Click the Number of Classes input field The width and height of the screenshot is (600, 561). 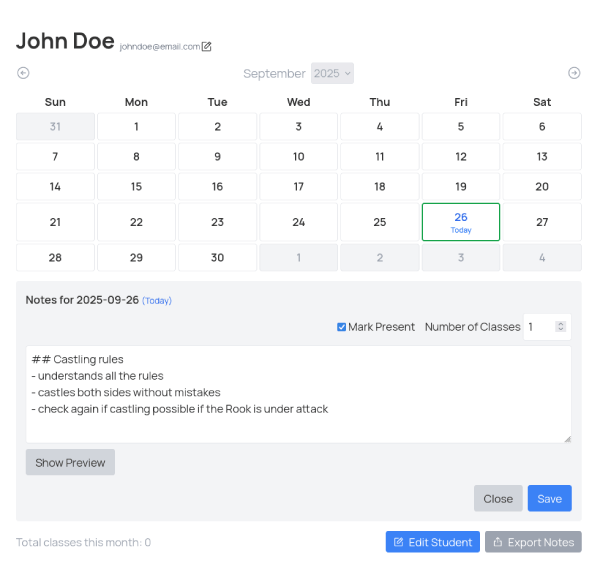point(539,327)
